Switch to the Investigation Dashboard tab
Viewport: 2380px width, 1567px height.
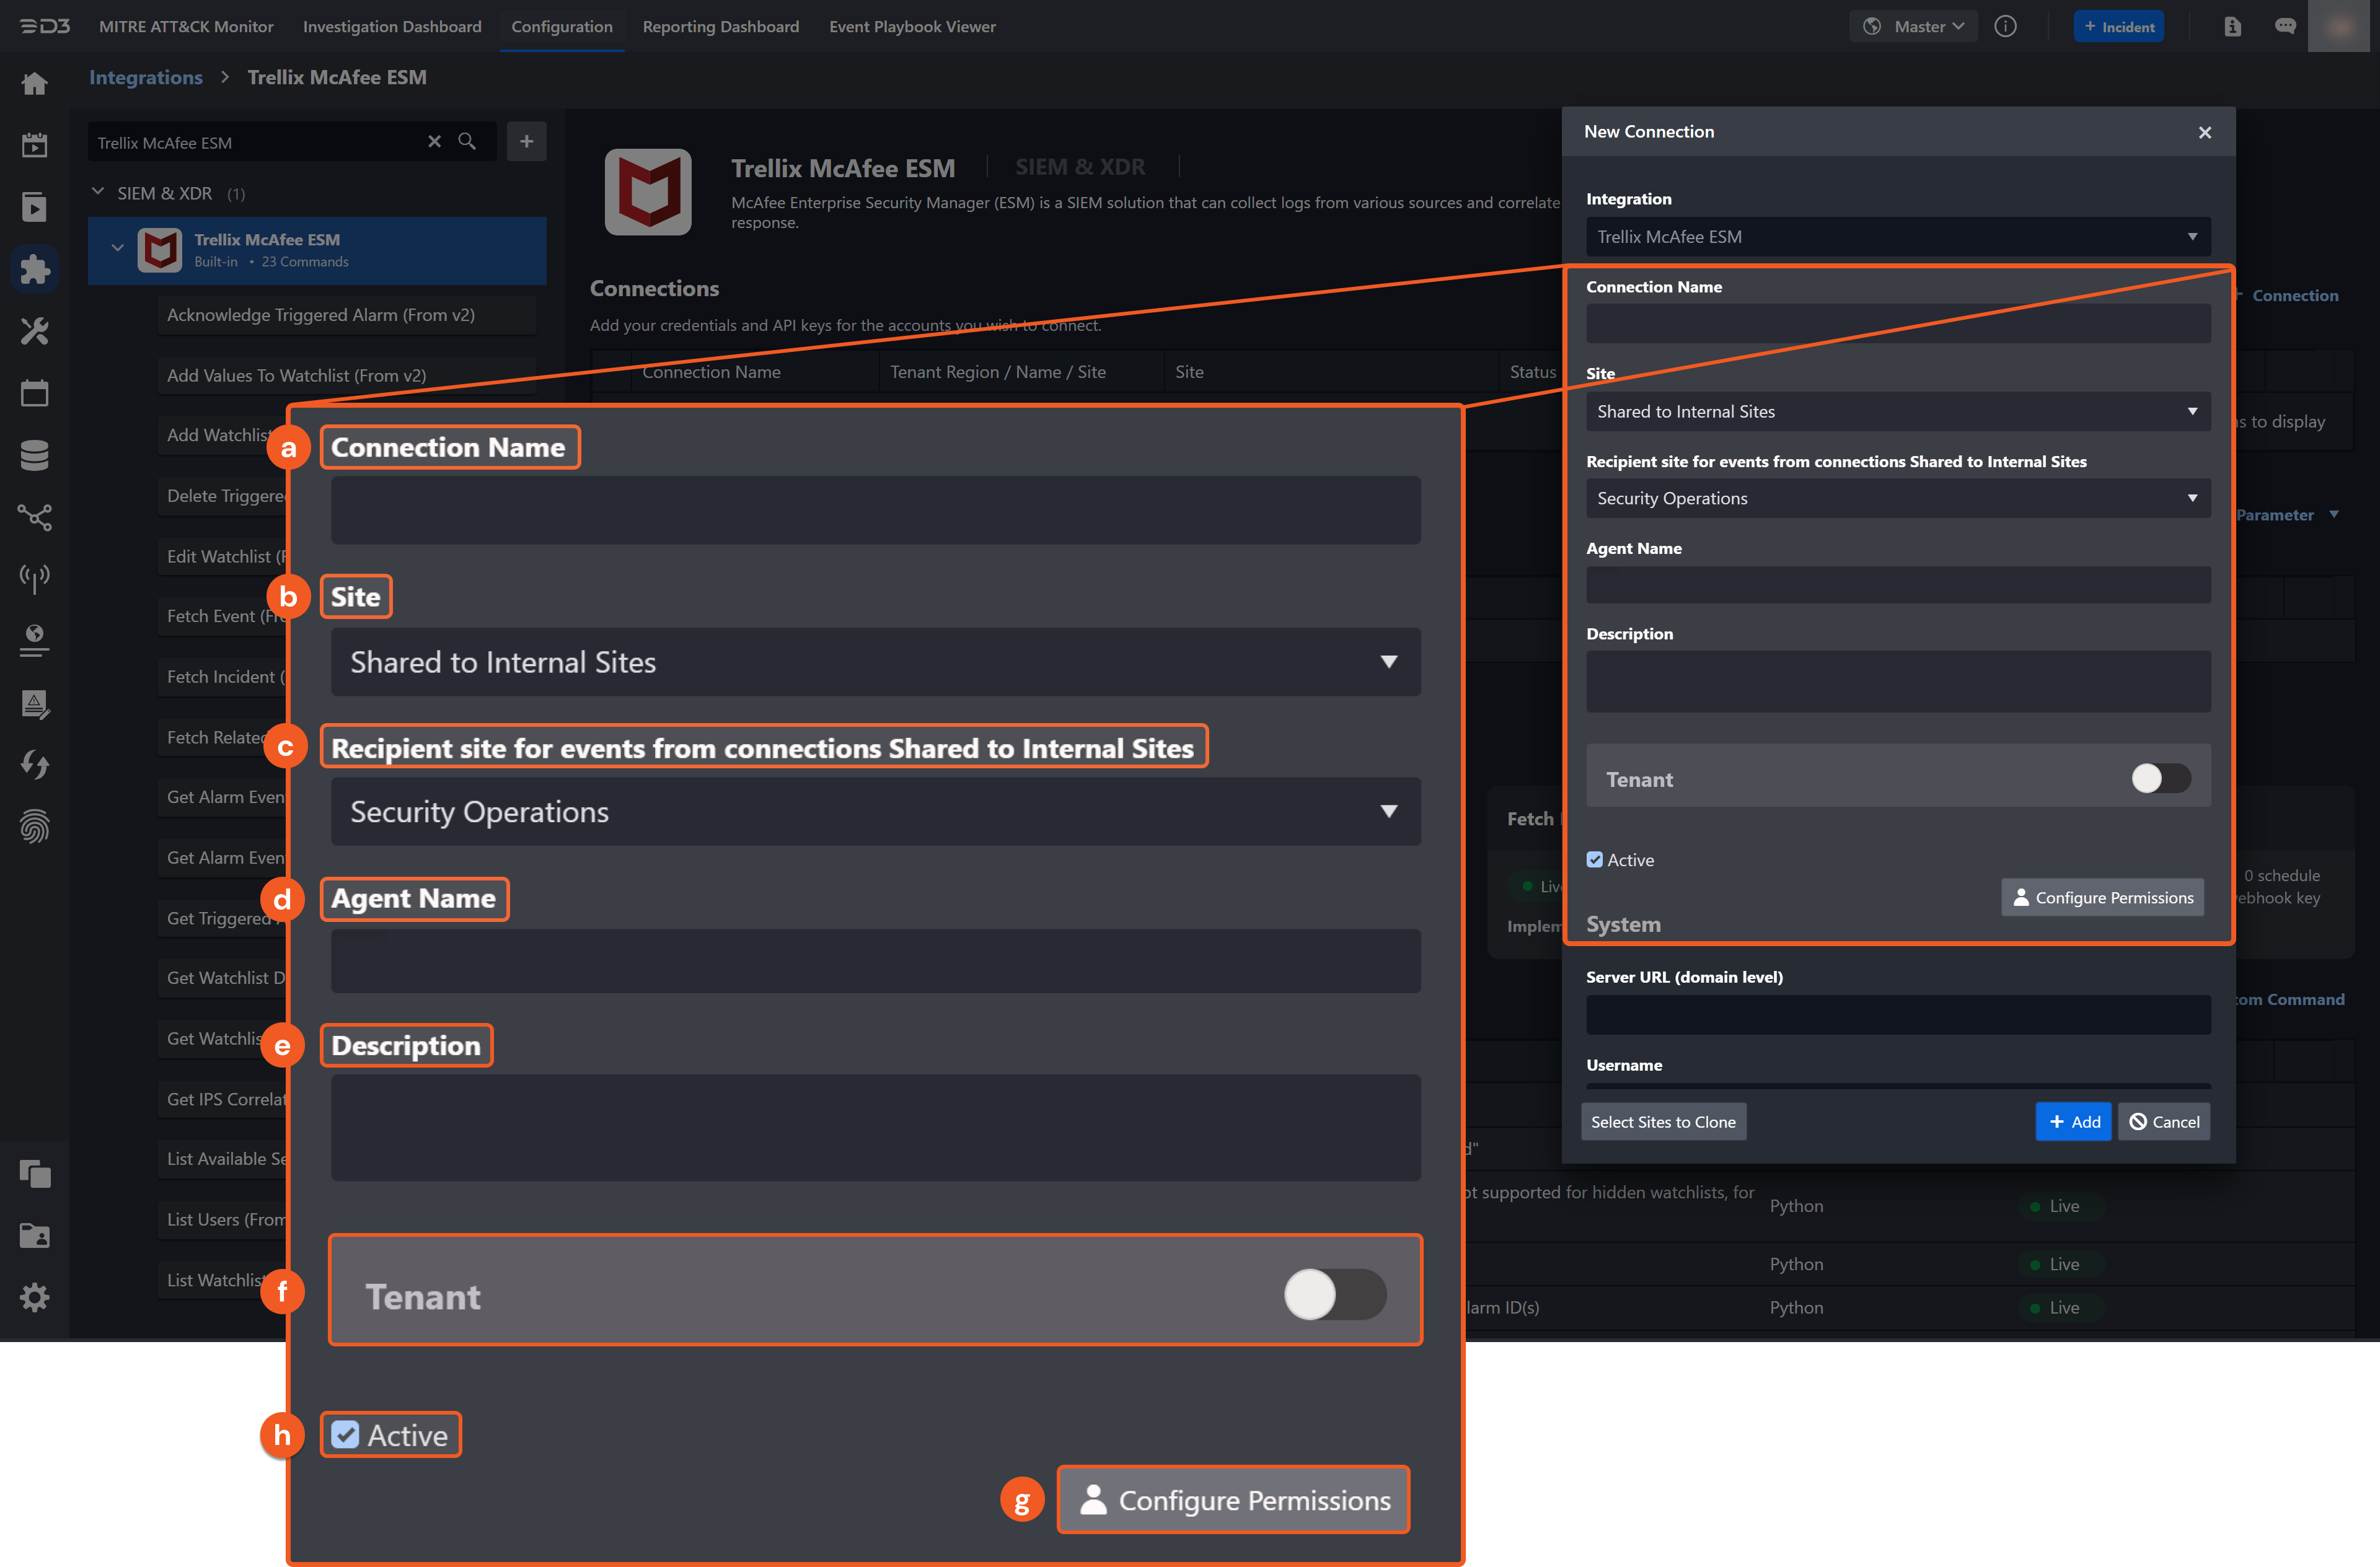click(x=392, y=27)
